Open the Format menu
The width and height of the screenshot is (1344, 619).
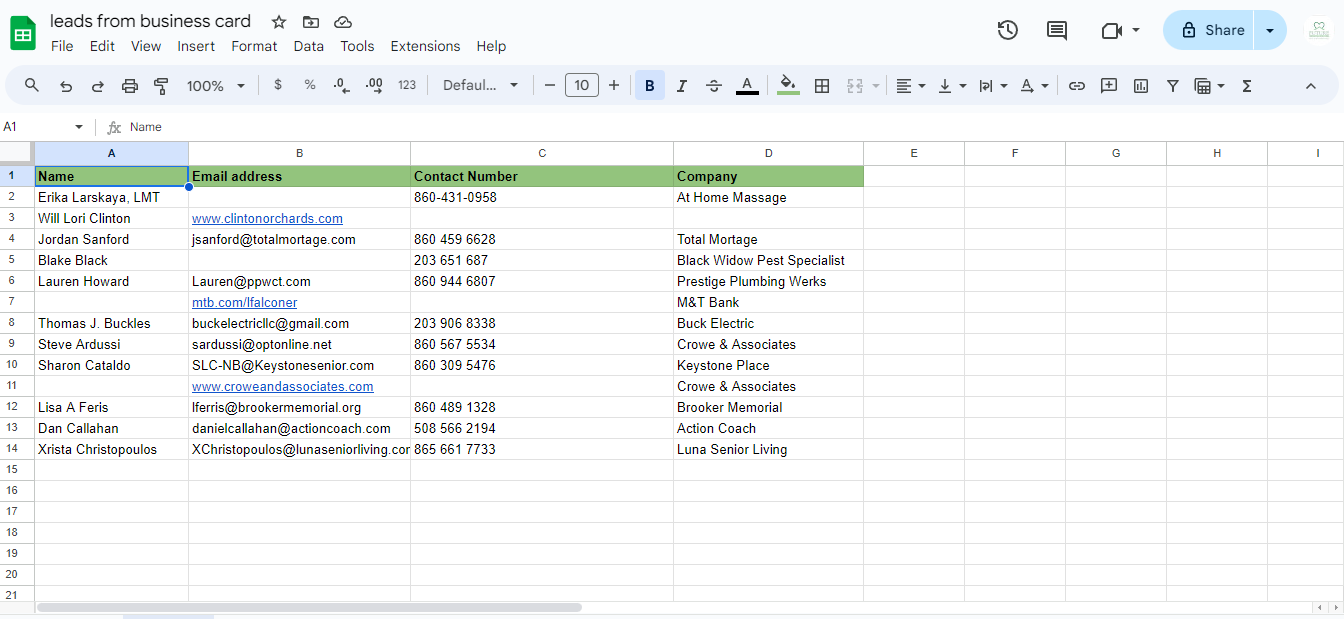(x=254, y=46)
